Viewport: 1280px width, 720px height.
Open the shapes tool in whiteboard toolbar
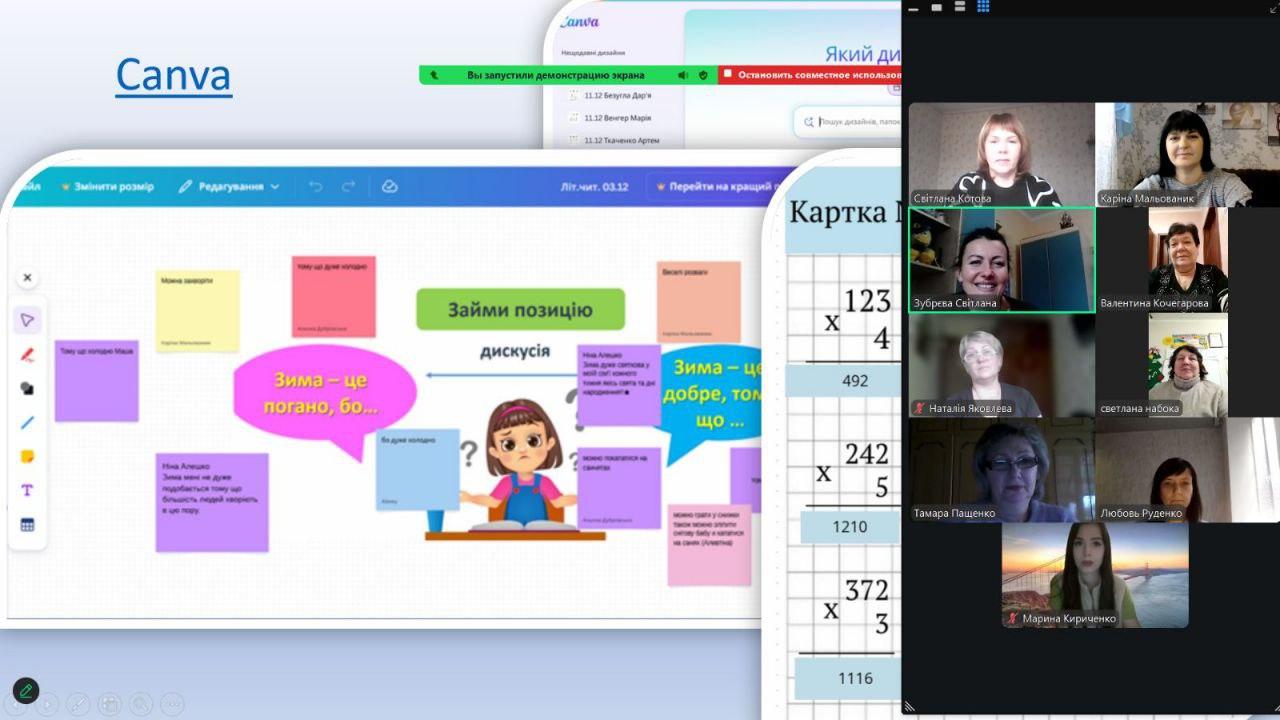pyautogui.click(x=27, y=388)
